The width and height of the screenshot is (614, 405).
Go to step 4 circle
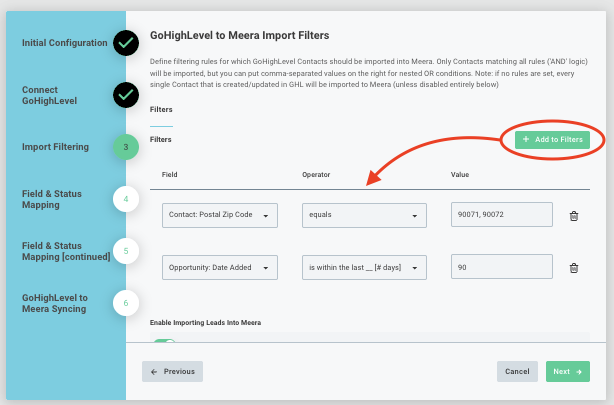pos(126,199)
